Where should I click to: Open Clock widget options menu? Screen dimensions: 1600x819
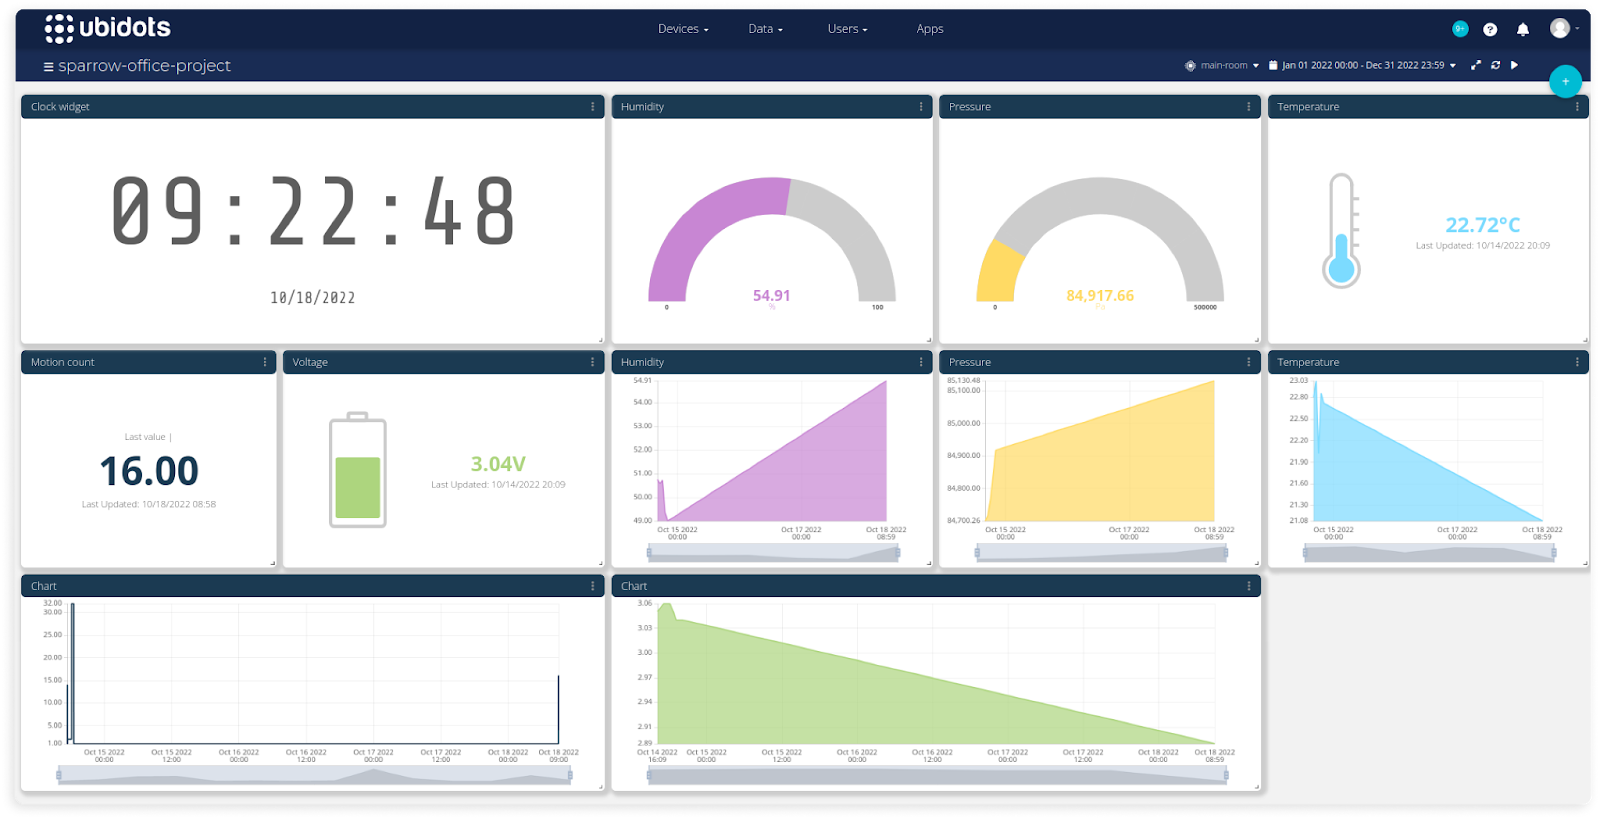pyautogui.click(x=592, y=107)
